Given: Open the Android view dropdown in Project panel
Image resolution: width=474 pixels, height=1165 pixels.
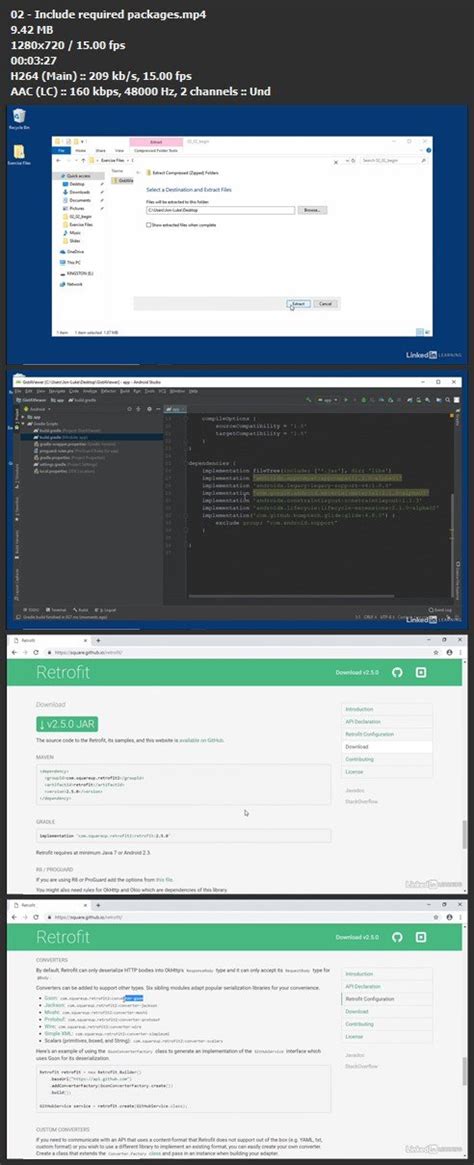Looking at the screenshot, I should (37, 409).
